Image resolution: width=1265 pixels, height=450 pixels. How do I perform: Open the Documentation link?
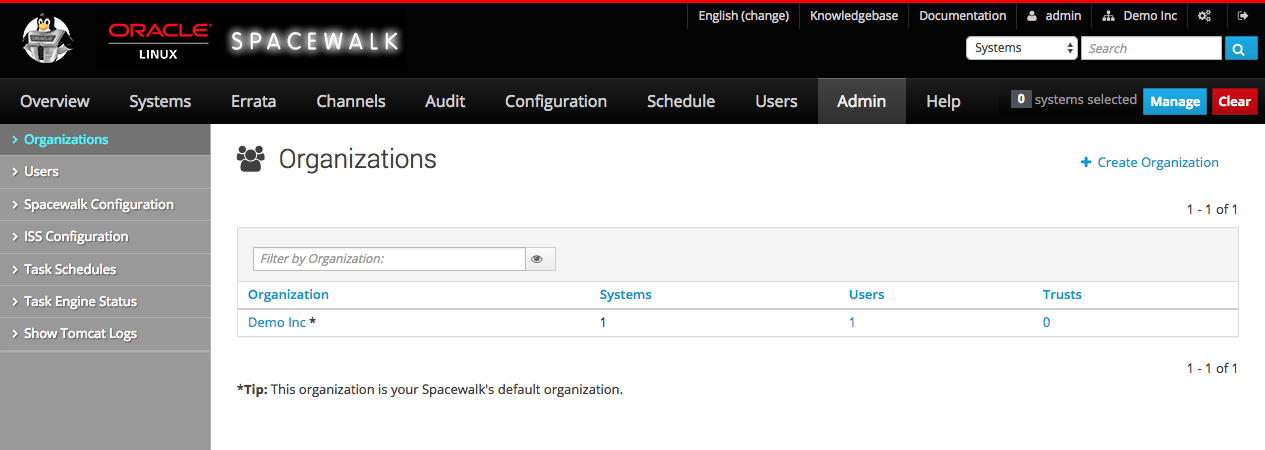[x=962, y=16]
